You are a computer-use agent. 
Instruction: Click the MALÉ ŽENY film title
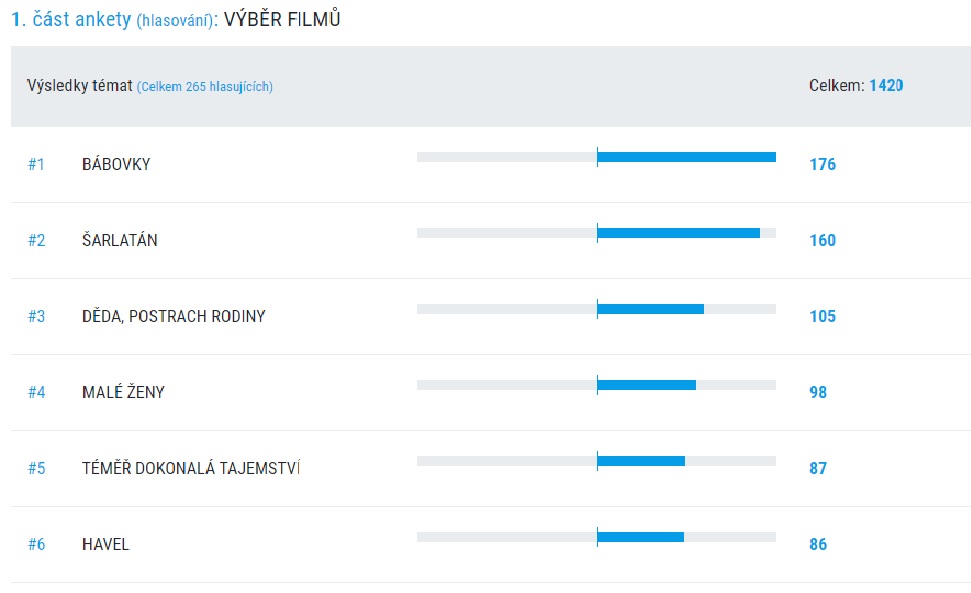point(123,392)
